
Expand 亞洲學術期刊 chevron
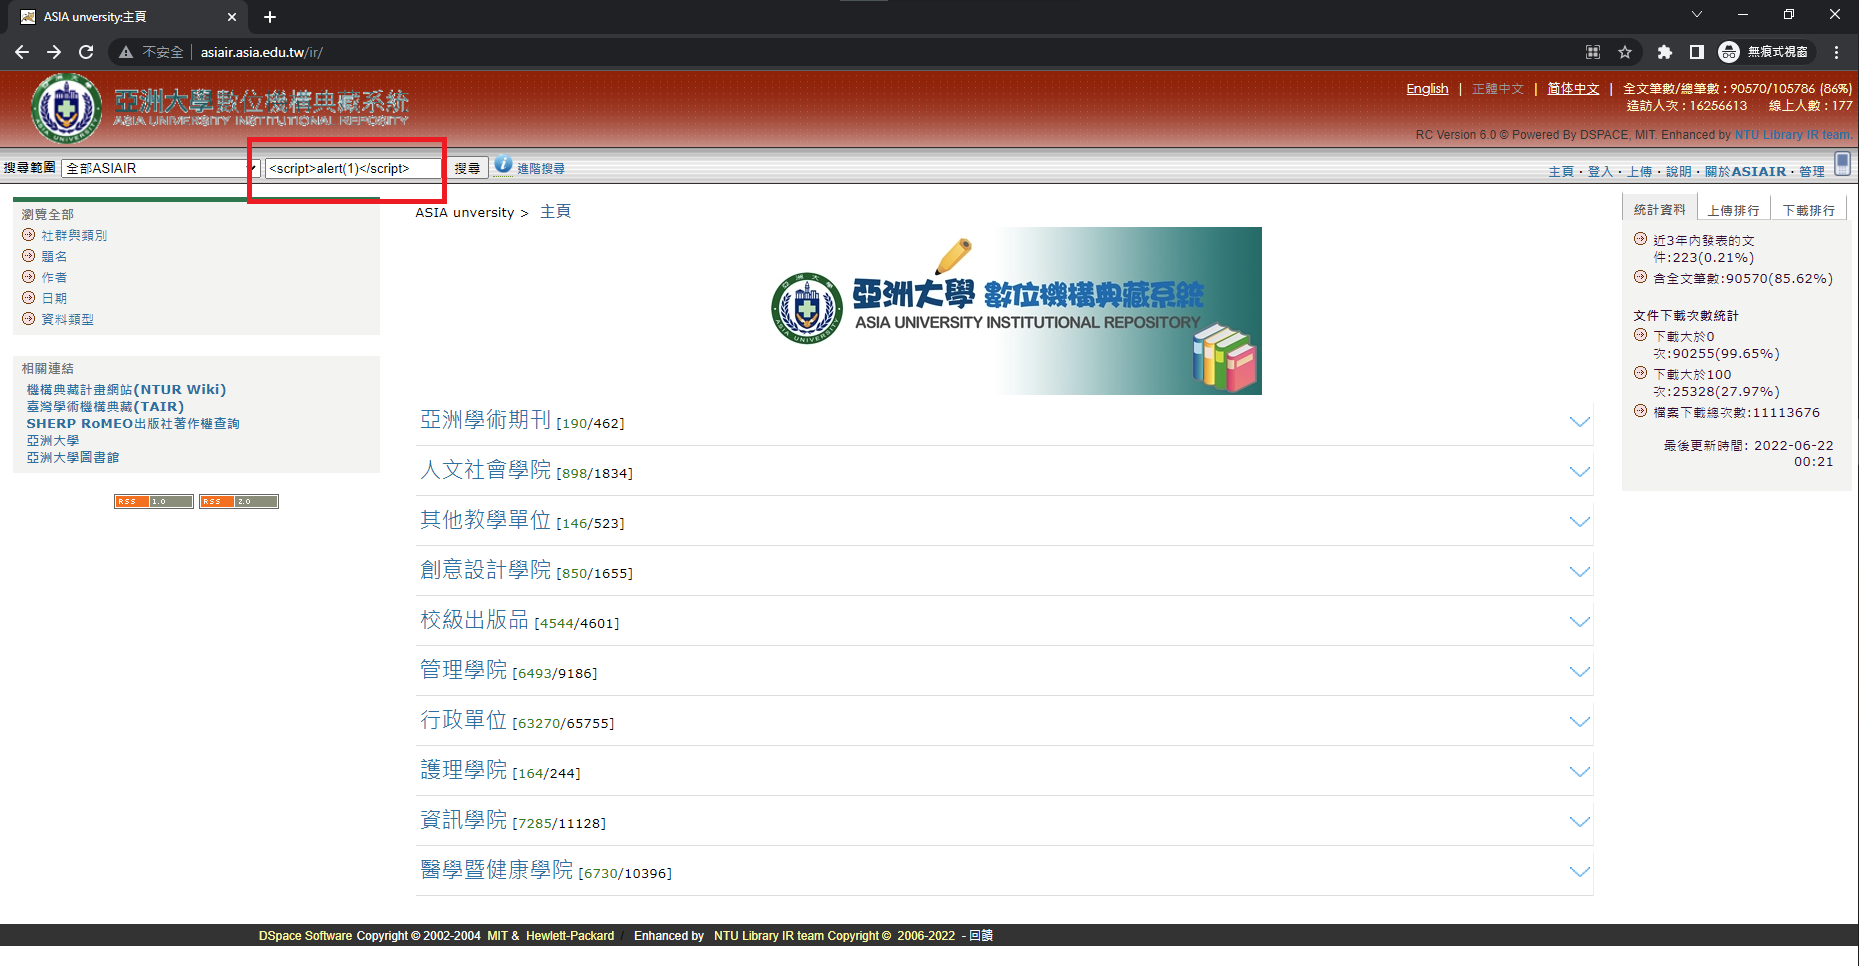(1580, 422)
